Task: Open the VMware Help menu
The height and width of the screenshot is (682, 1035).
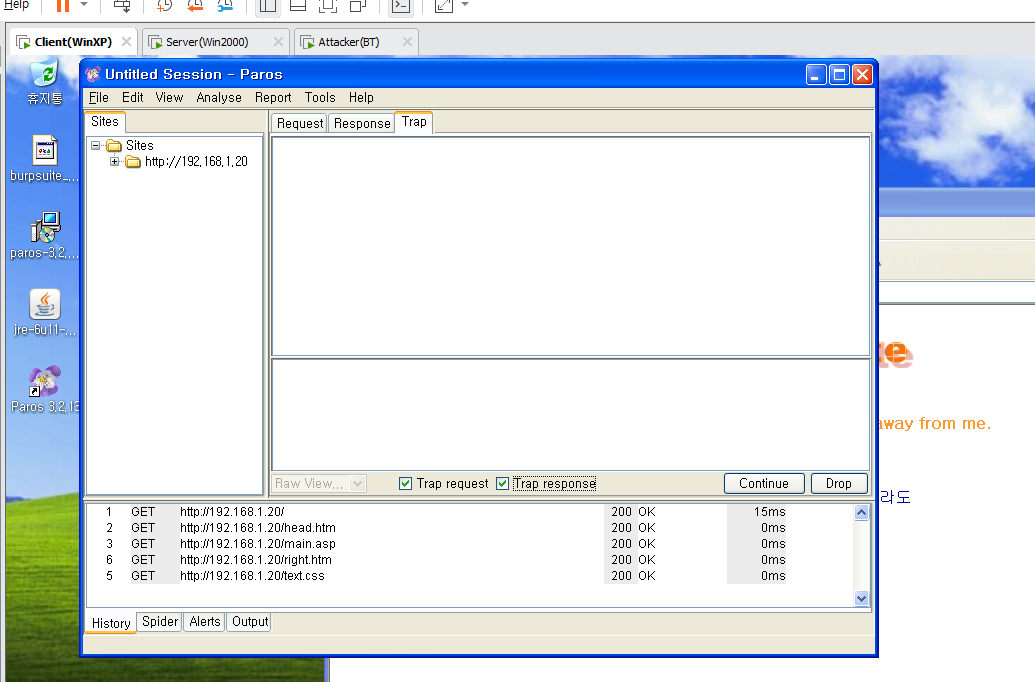Action: pos(16,5)
